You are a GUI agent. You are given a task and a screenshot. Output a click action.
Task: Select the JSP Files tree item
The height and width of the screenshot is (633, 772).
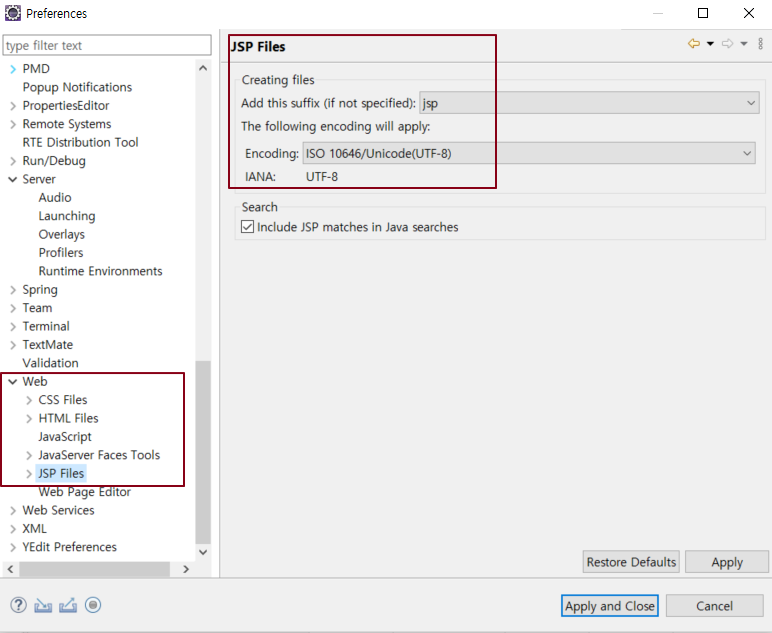click(x=61, y=474)
